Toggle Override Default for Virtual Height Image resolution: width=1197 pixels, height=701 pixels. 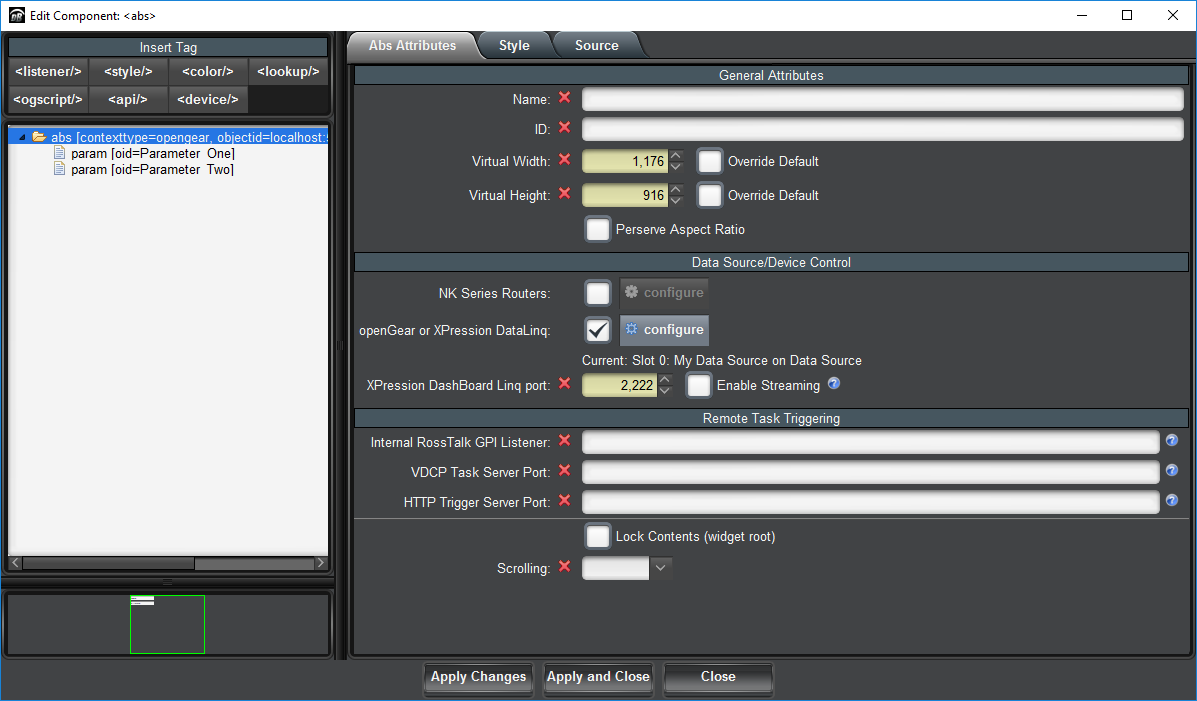pyautogui.click(x=709, y=195)
